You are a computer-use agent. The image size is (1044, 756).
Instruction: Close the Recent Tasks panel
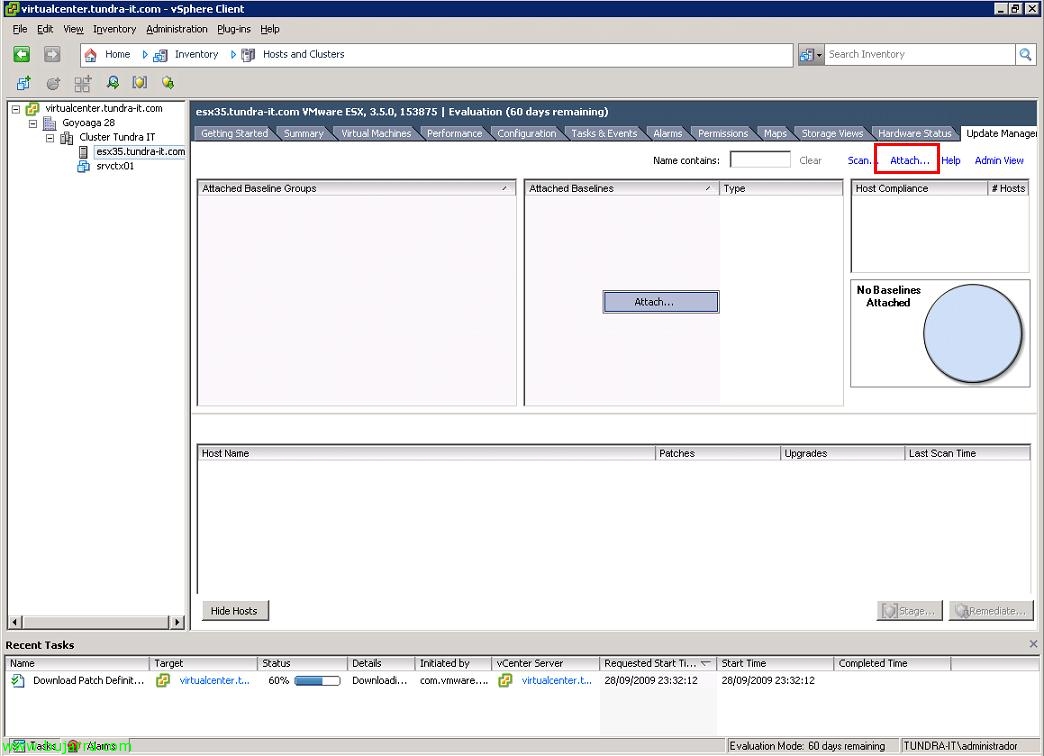[1033, 644]
